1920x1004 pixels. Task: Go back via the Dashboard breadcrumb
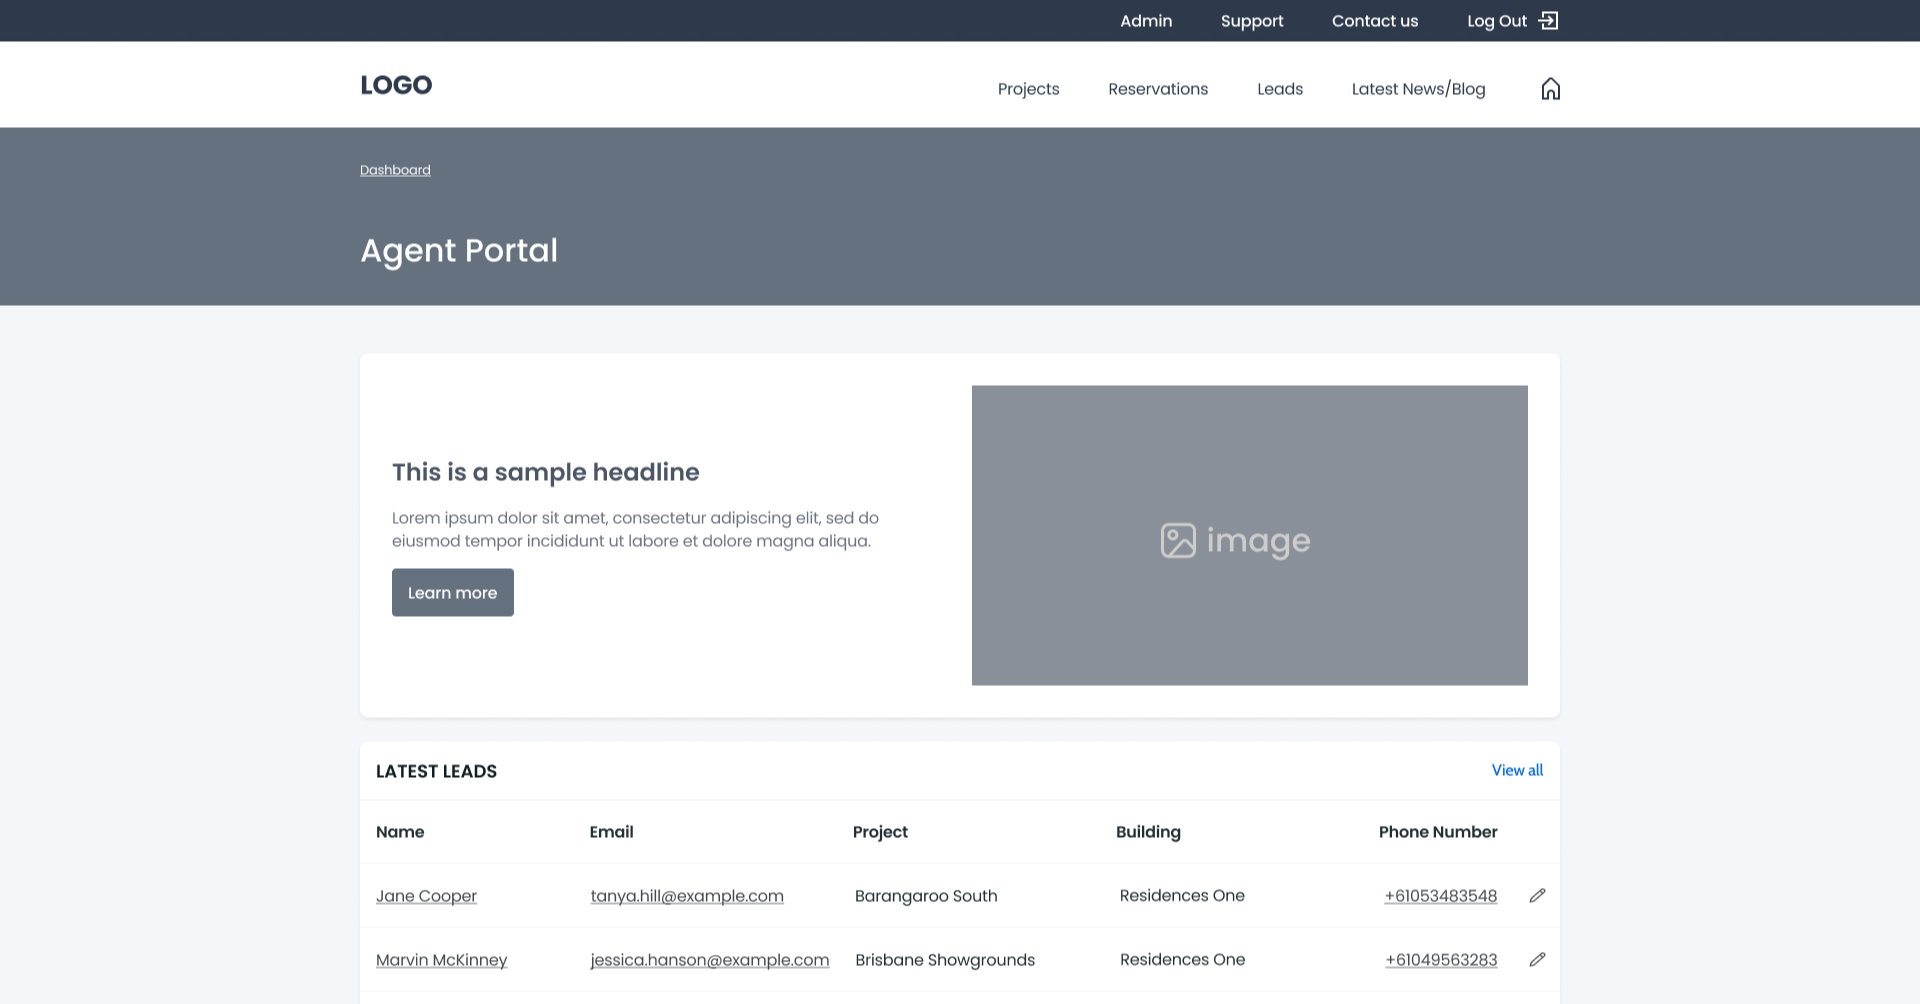click(394, 170)
